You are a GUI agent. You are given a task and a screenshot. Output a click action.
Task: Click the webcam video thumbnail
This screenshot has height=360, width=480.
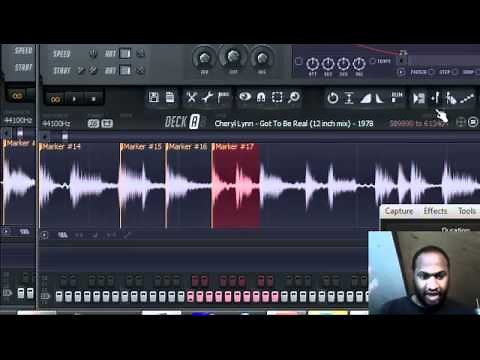click(x=424, y=273)
